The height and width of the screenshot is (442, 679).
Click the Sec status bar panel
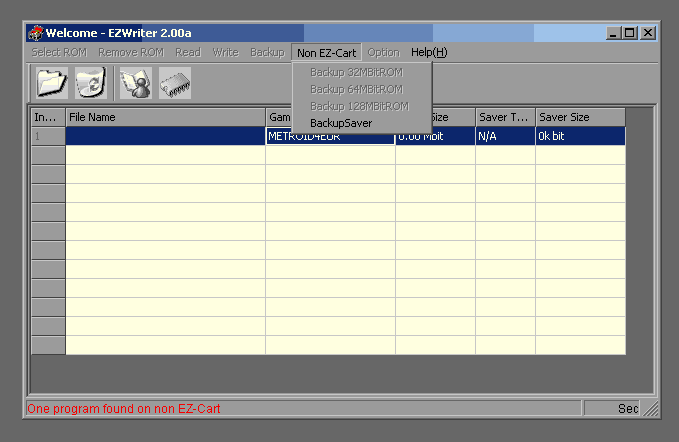(x=611, y=408)
